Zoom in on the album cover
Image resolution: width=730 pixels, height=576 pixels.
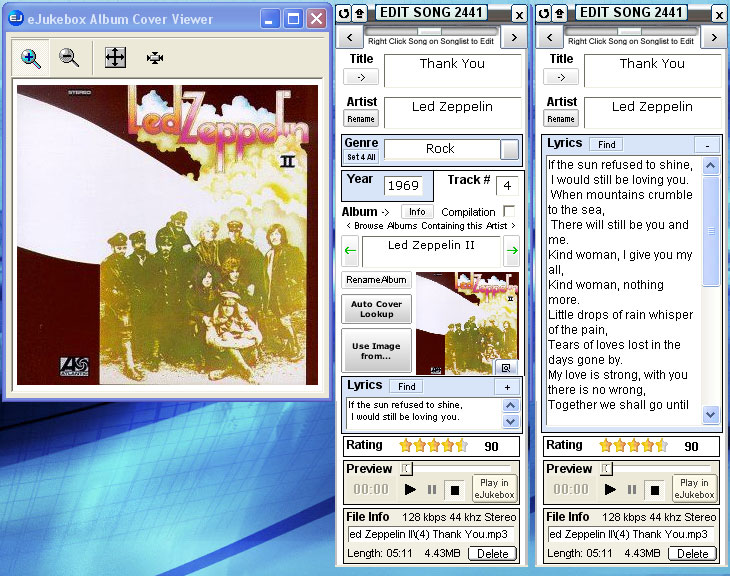tap(30, 58)
